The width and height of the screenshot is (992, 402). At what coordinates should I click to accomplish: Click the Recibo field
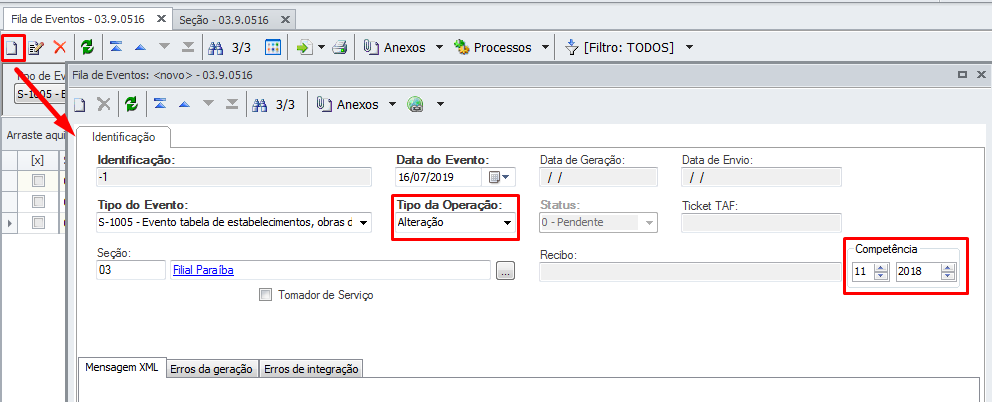[x=689, y=270]
